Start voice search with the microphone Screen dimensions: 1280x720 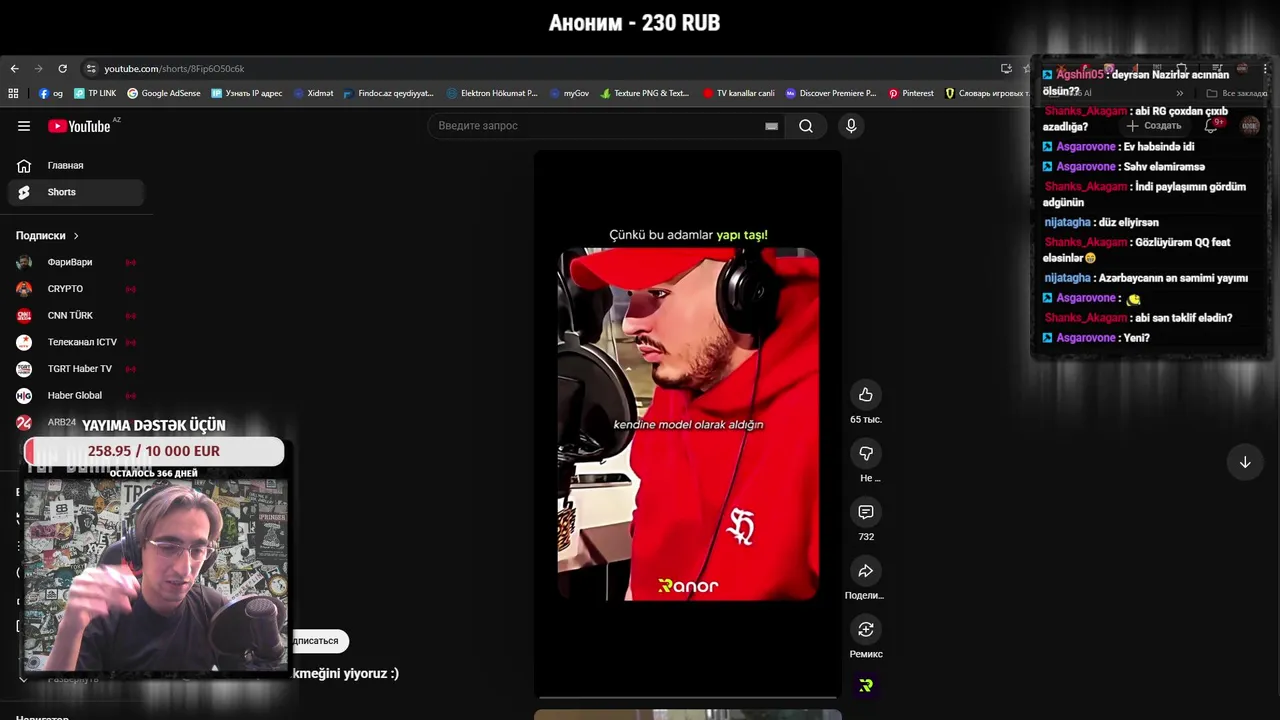pyautogui.click(x=851, y=126)
